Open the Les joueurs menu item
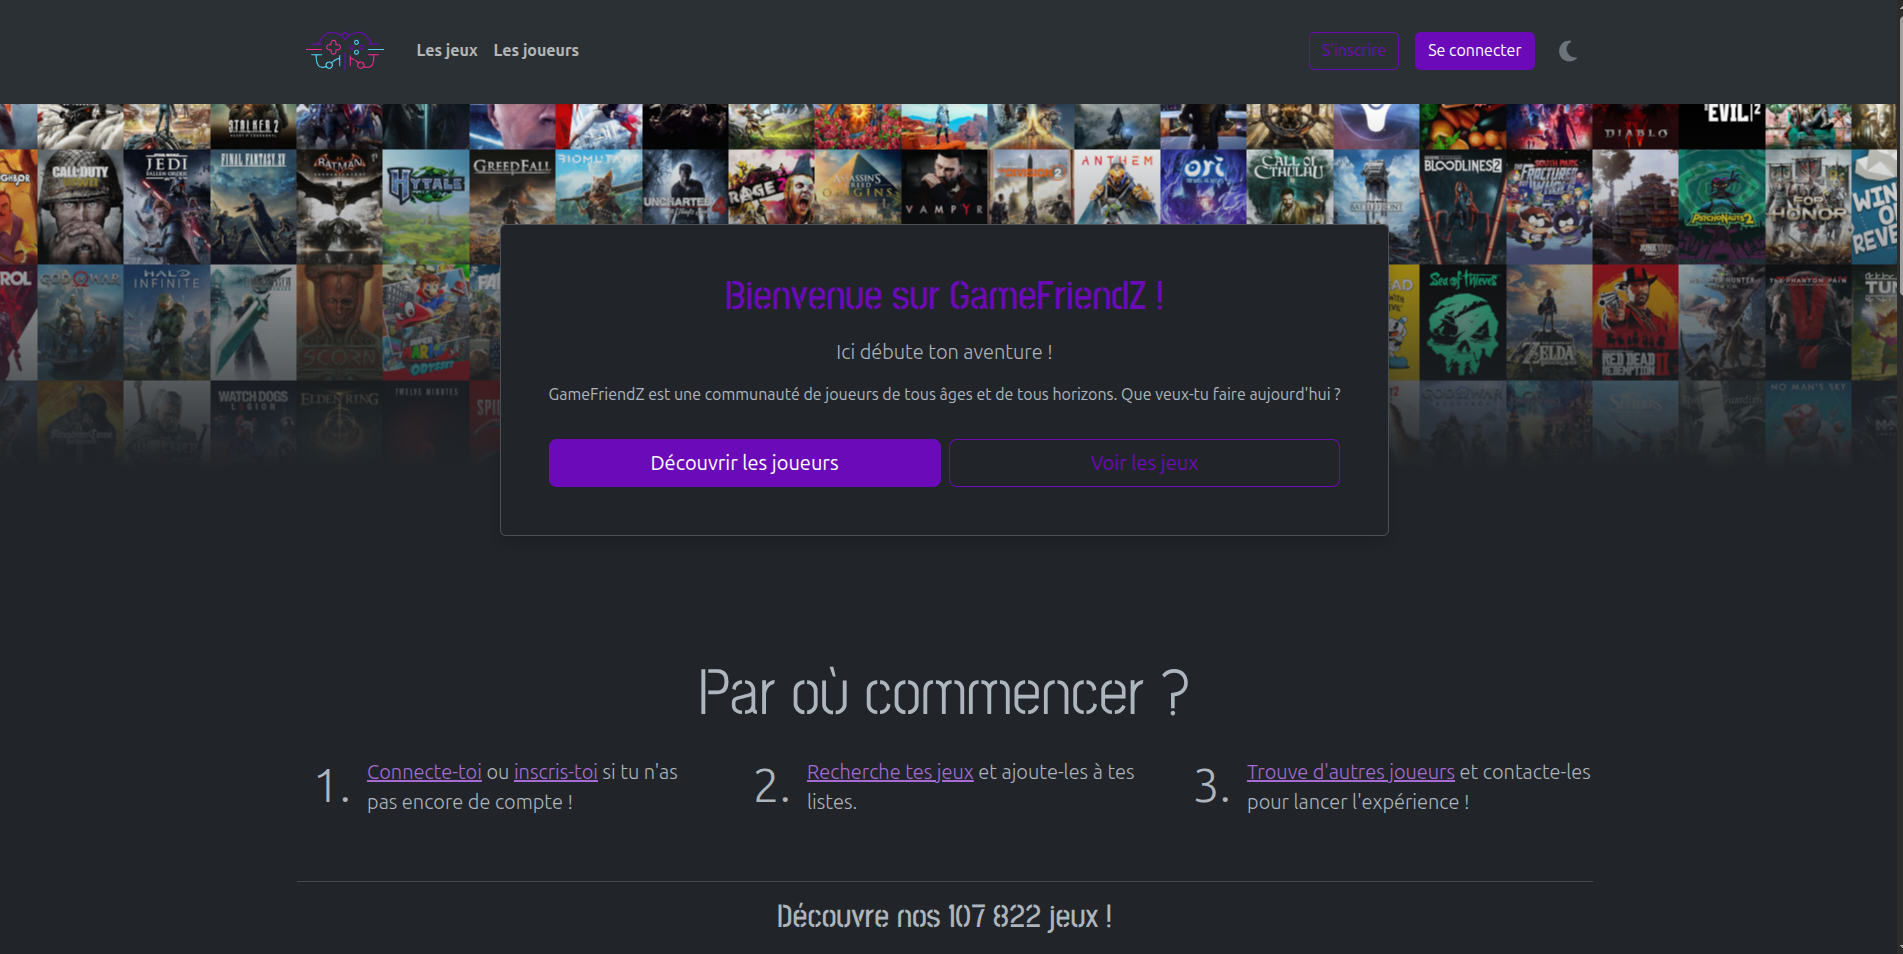Image resolution: width=1903 pixels, height=954 pixels. tap(536, 51)
